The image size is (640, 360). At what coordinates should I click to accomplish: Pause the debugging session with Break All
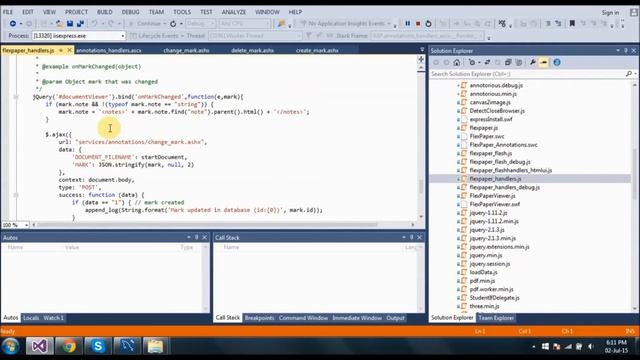coord(407,24)
